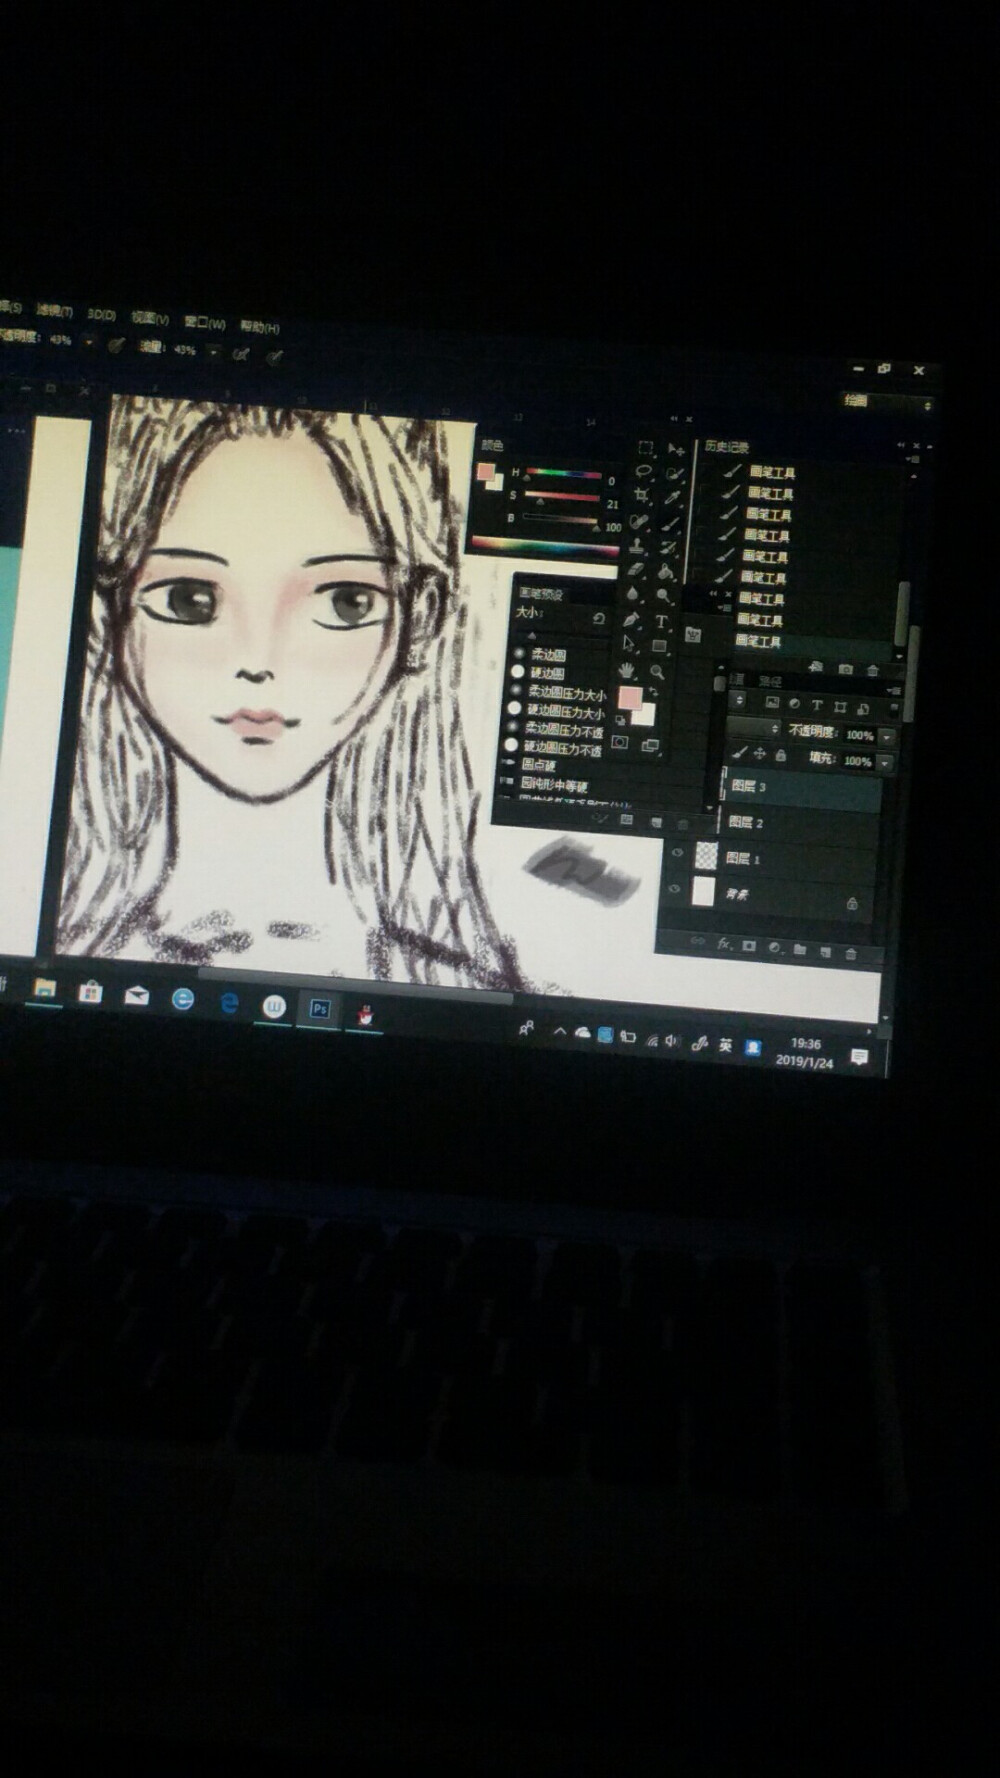Toggle visibility of the 背景 layer
This screenshot has width=1000, height=1778.
point(674,888)
